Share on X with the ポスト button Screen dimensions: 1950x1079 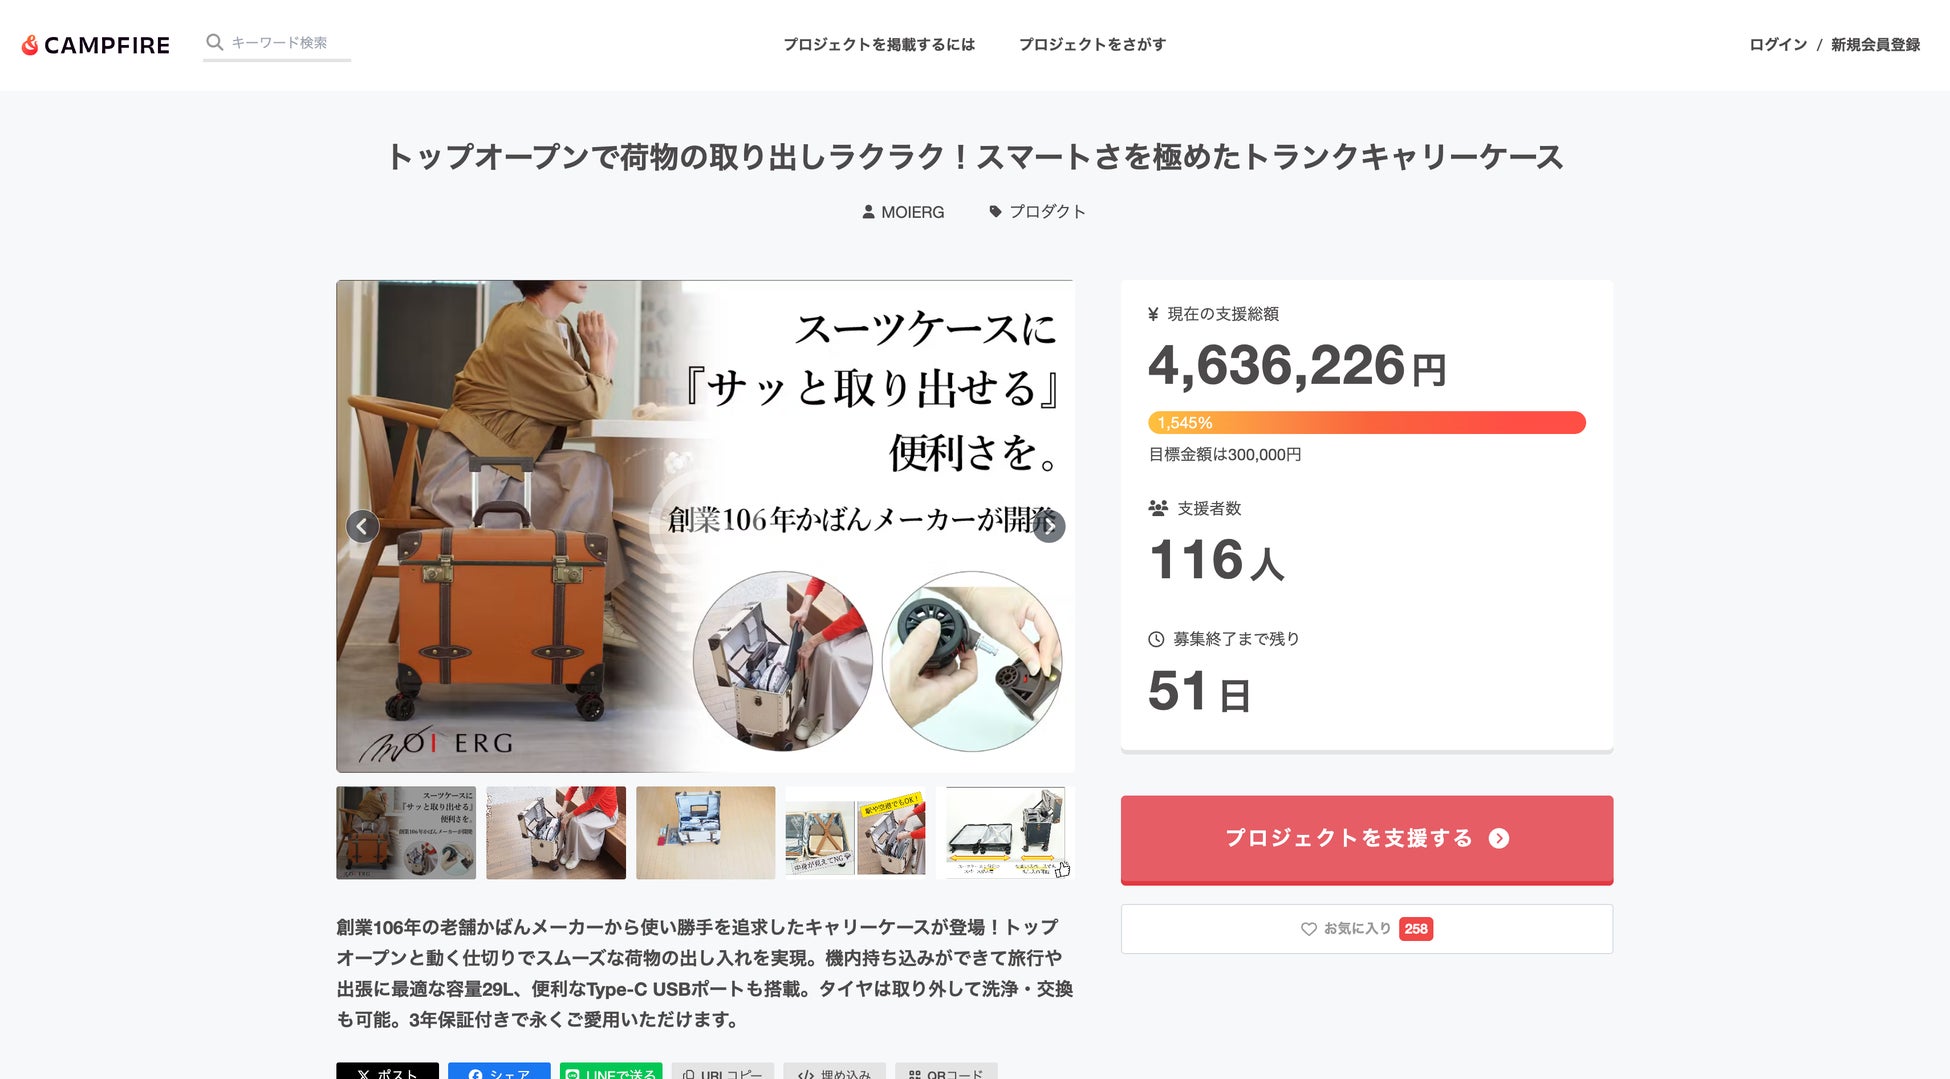387,1071
